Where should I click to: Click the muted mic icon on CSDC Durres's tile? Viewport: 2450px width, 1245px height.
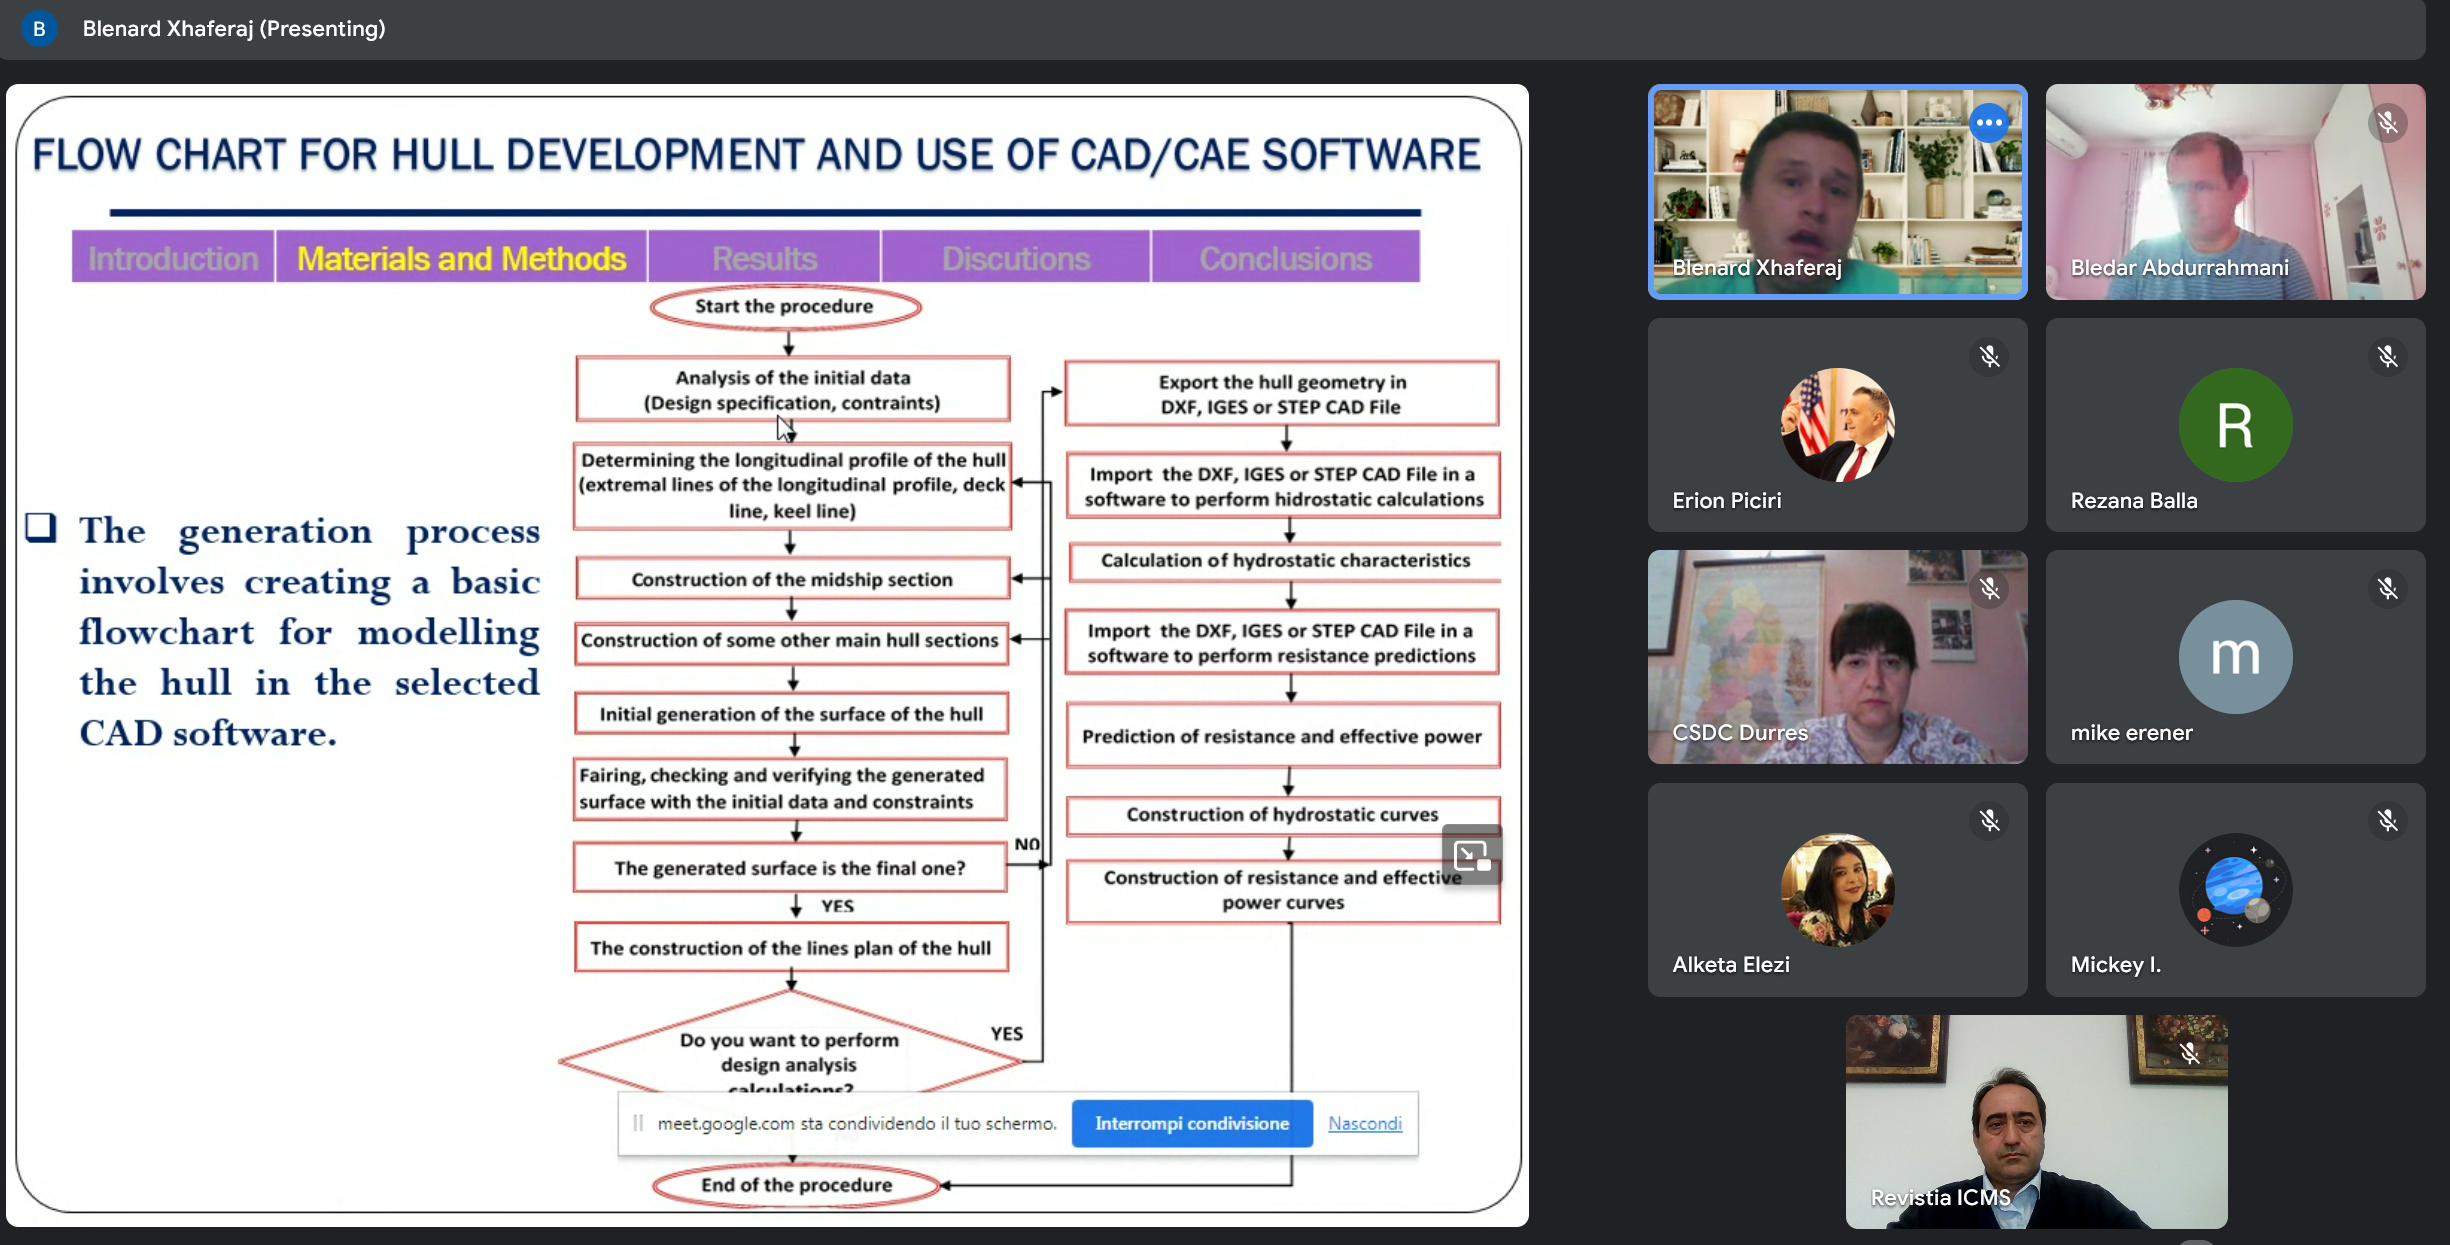point(1989,589)
